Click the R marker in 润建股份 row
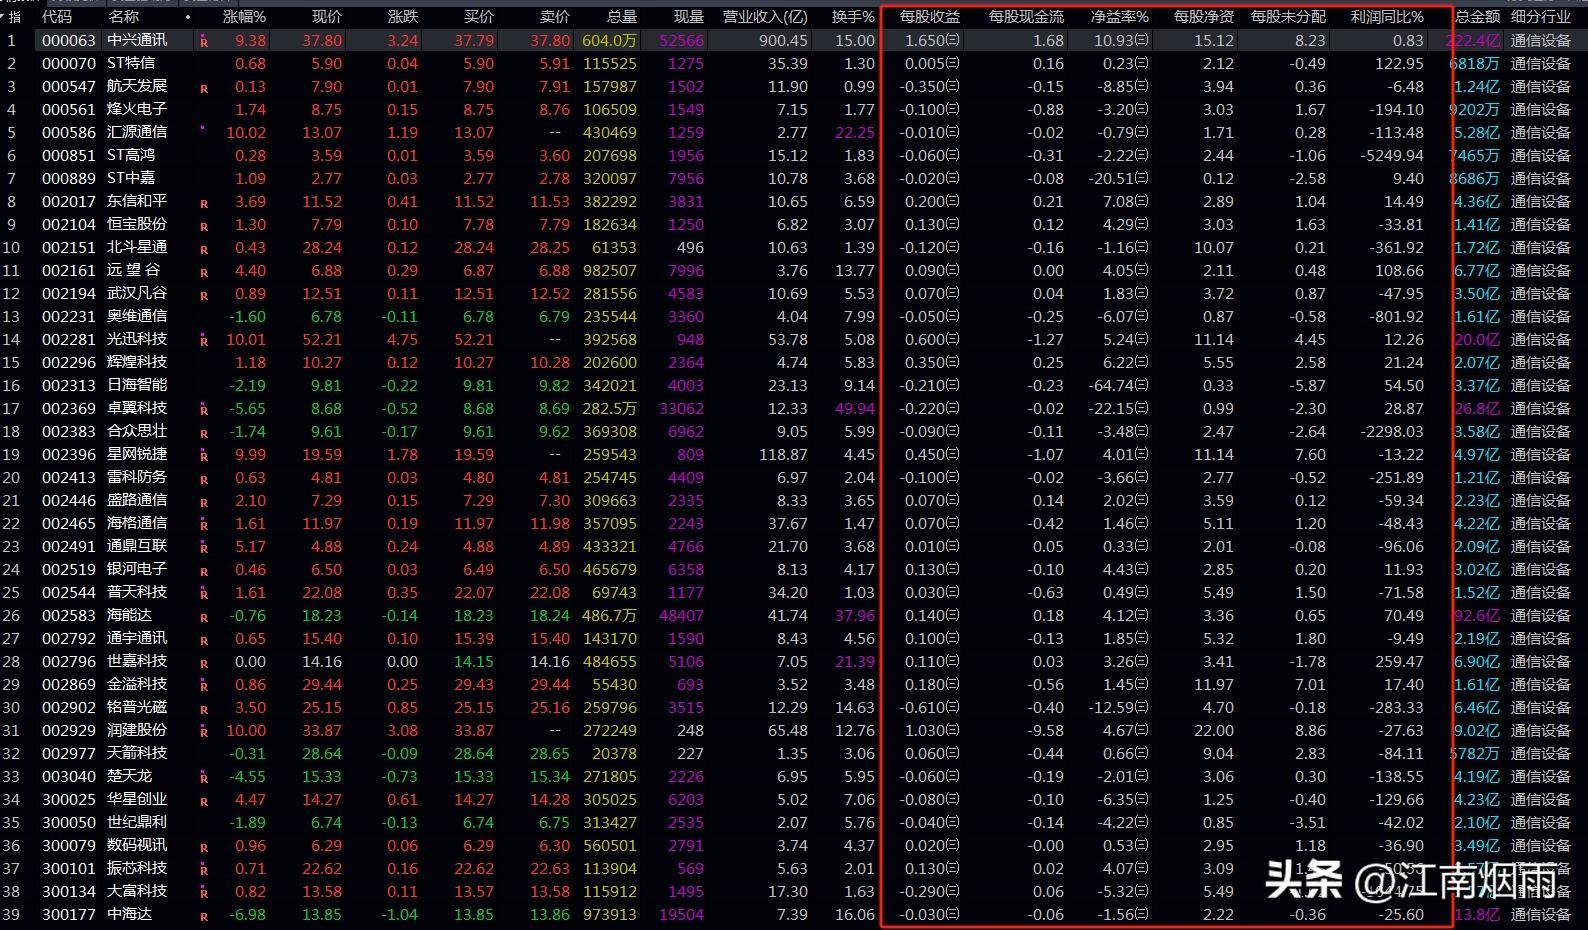Screen dimensions: 1588x930 (204, 732)
